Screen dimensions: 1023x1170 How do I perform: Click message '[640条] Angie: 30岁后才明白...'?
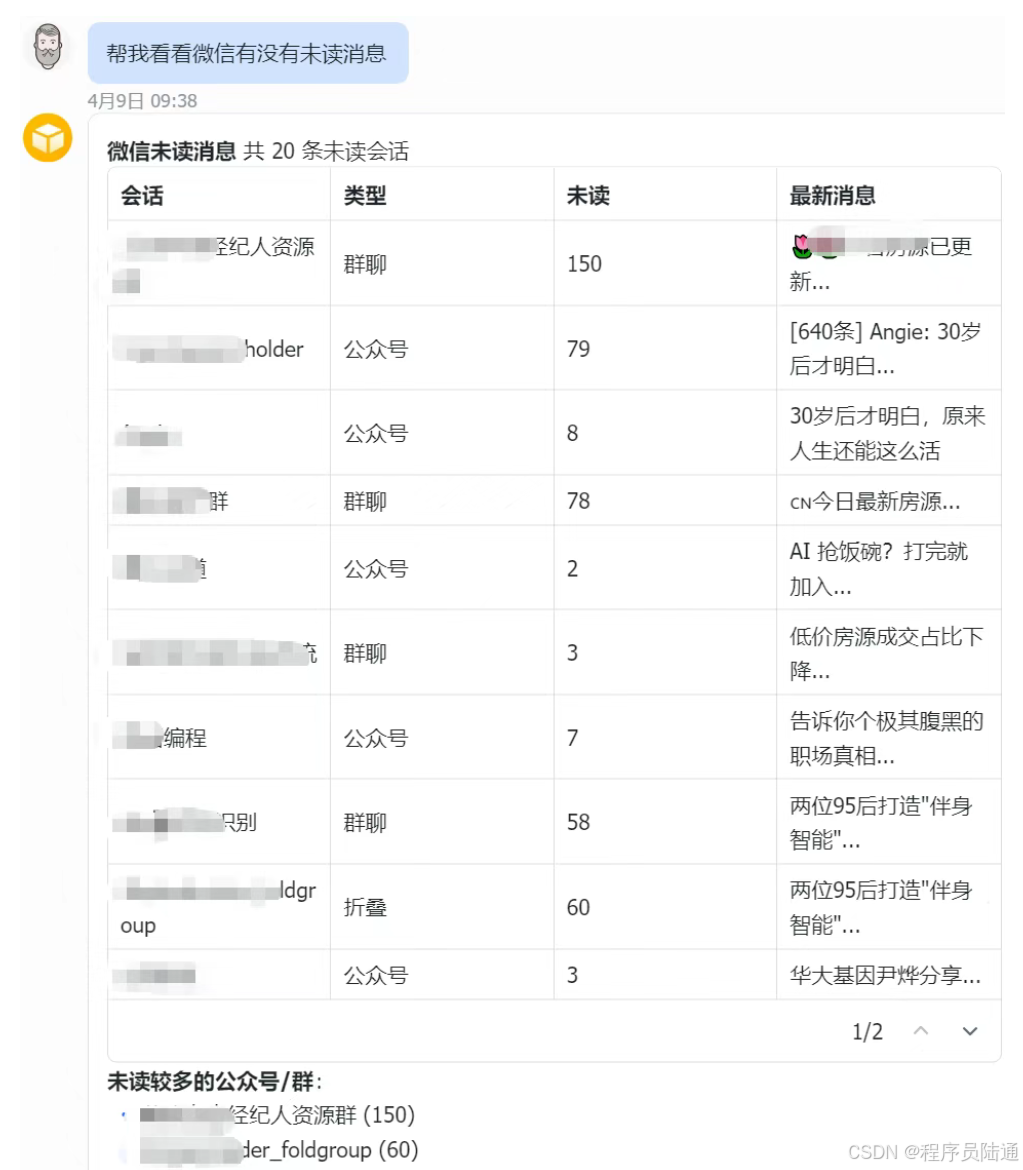click(x=886, y=348)
